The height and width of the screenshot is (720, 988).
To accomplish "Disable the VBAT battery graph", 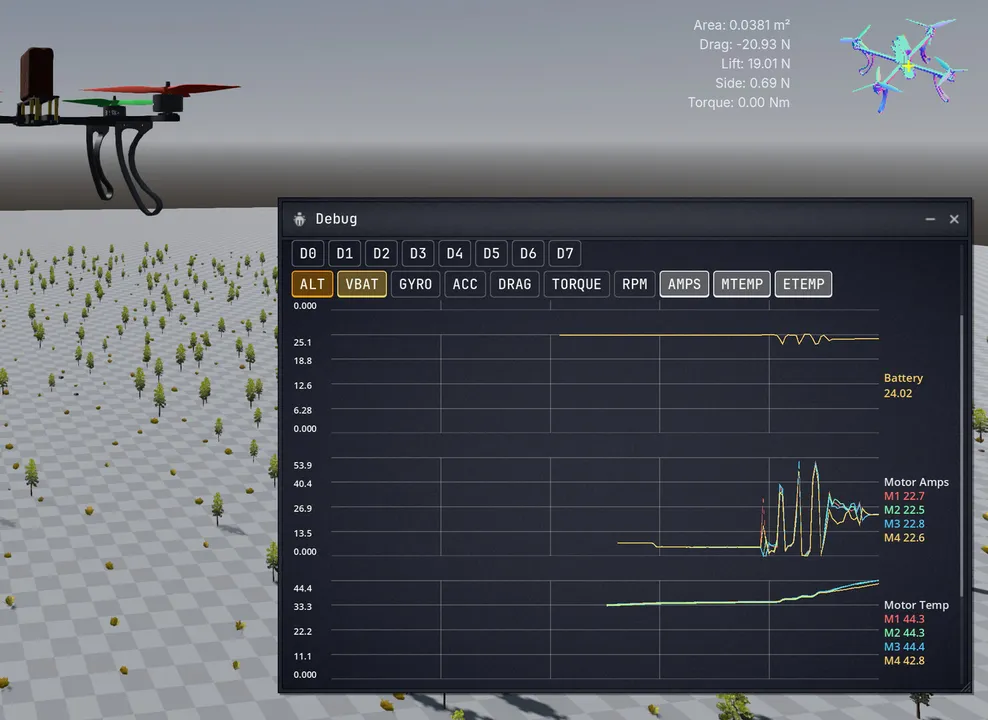I will [x=362, y=284].
